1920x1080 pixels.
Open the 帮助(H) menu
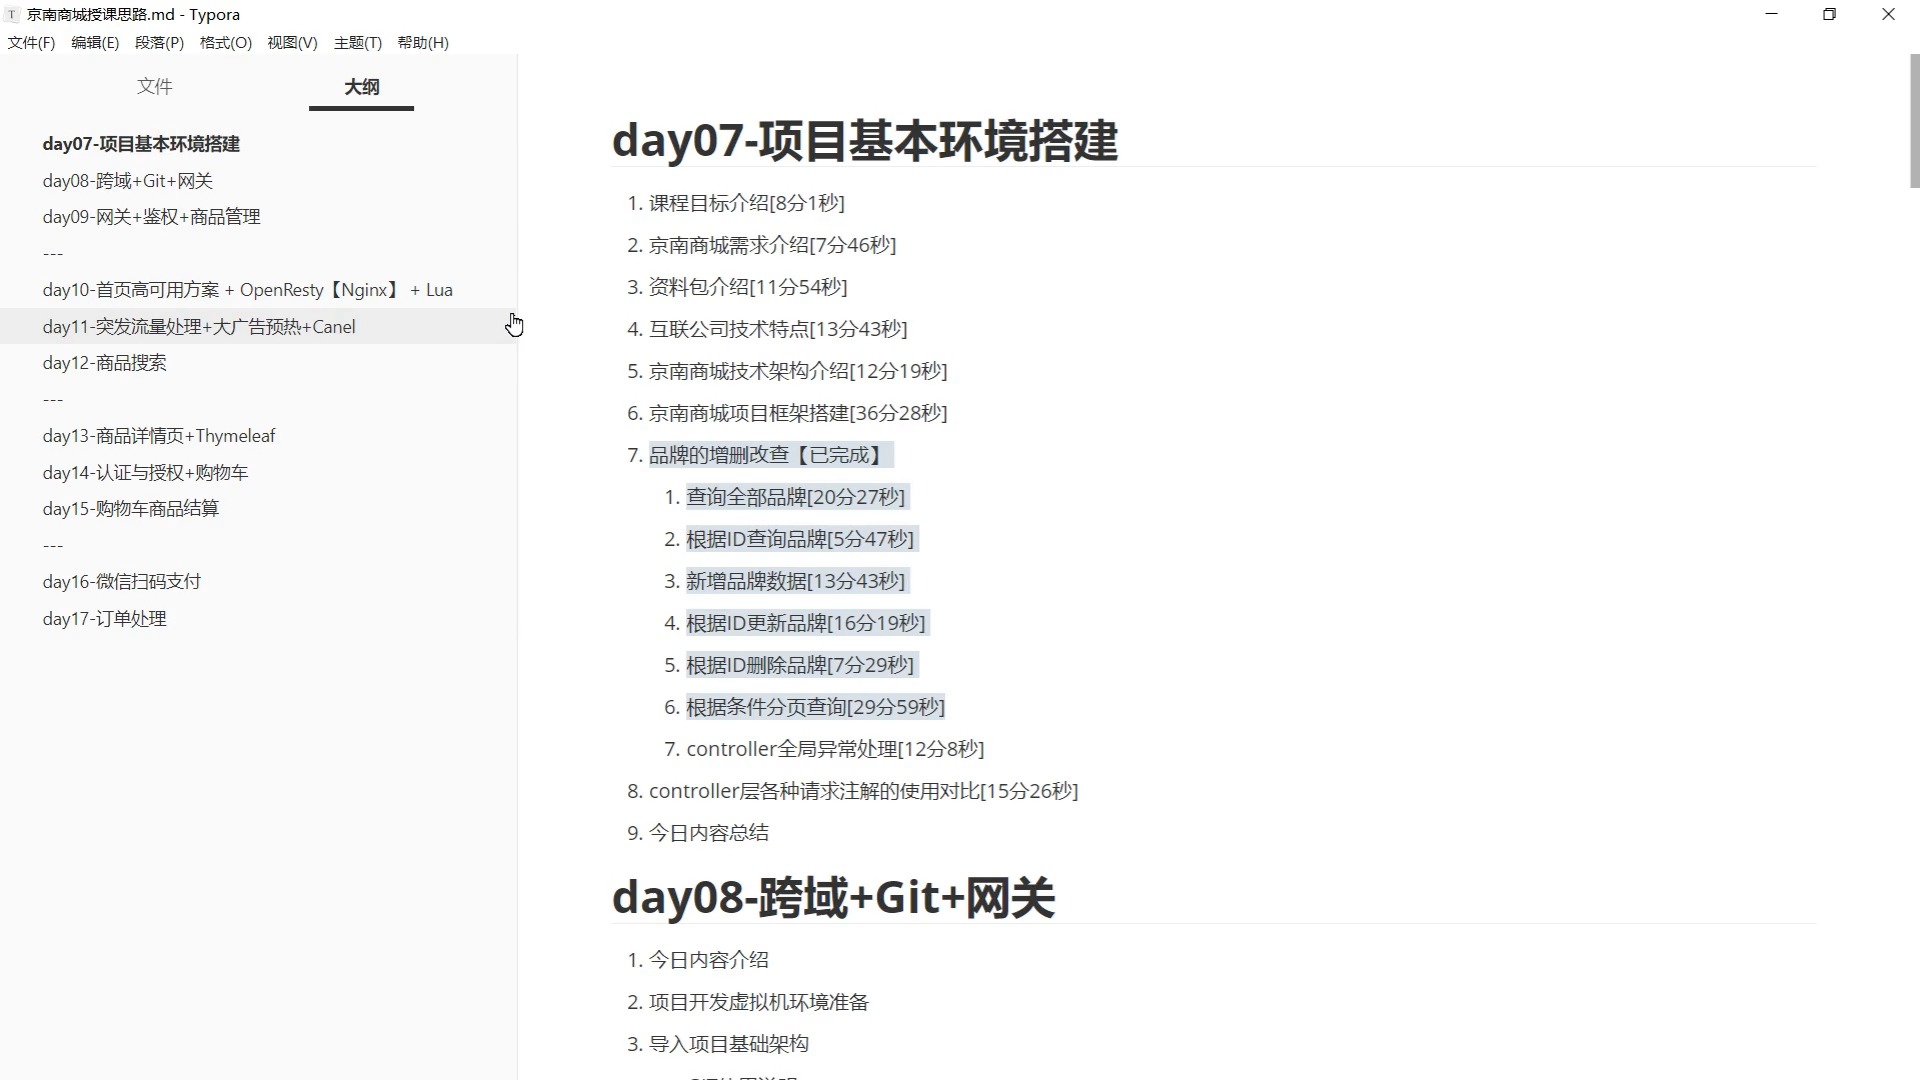pyautogui.click(x=422, y=42)
